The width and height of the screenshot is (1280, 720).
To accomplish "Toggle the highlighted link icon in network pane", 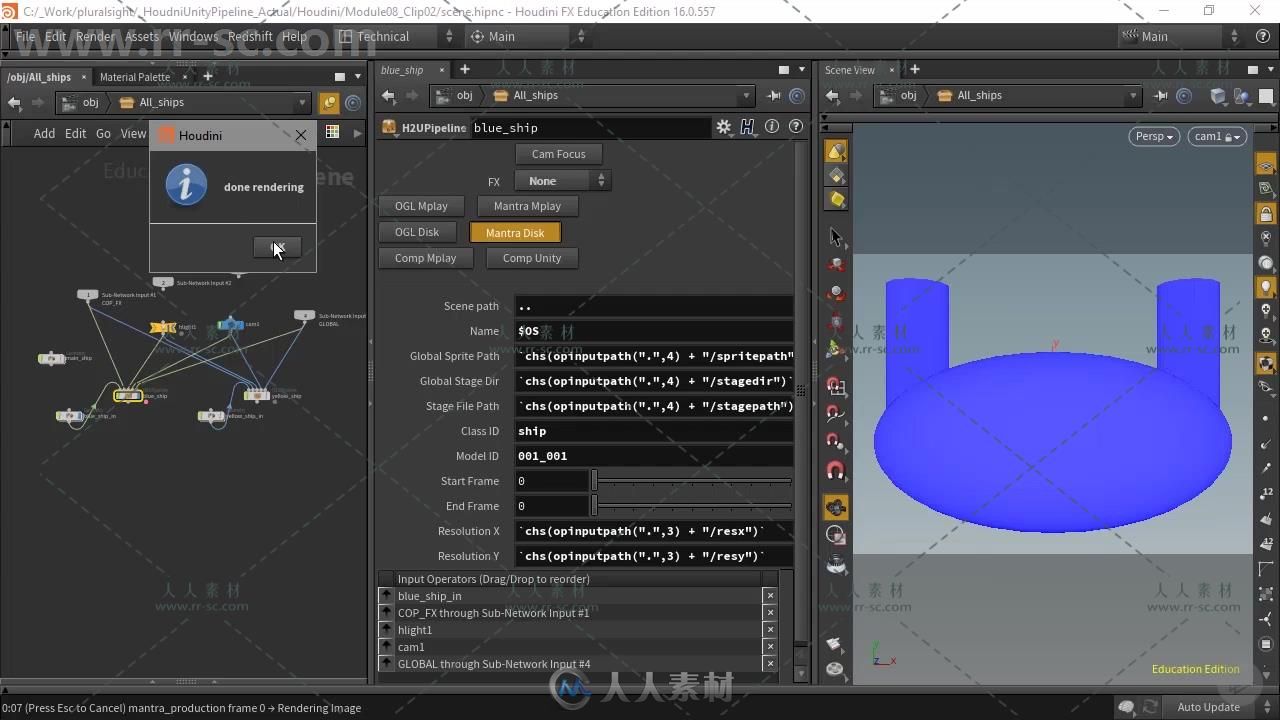I will [x=329, y=103].
